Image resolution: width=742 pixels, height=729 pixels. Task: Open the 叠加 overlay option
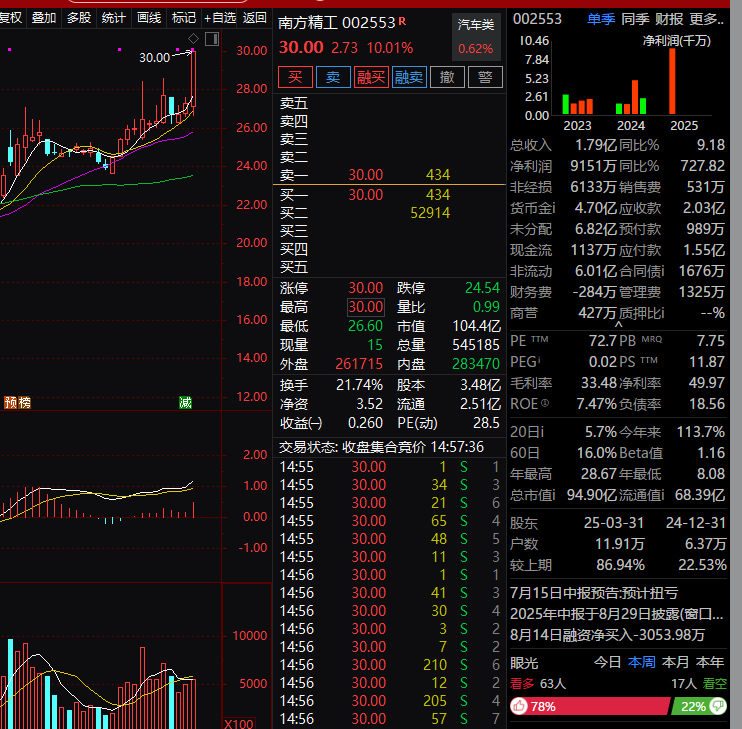pos(44,18)
